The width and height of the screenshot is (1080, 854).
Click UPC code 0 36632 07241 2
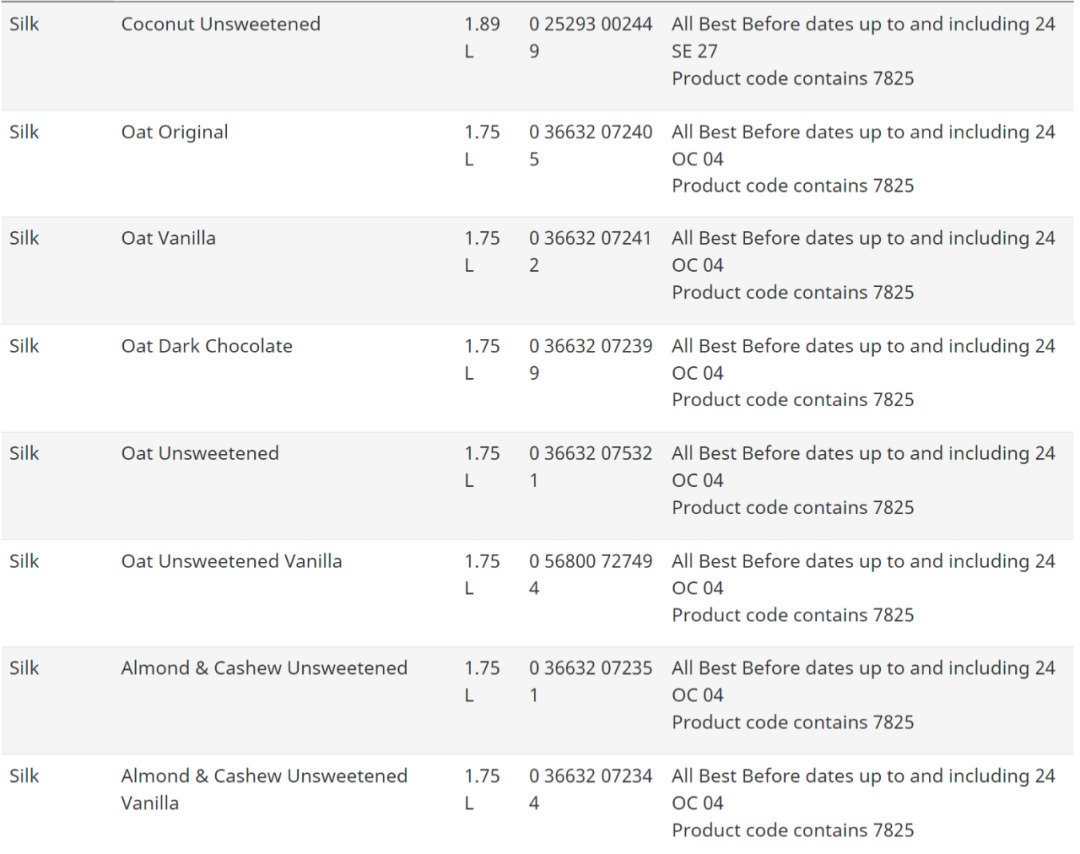[x=590, y=251]
